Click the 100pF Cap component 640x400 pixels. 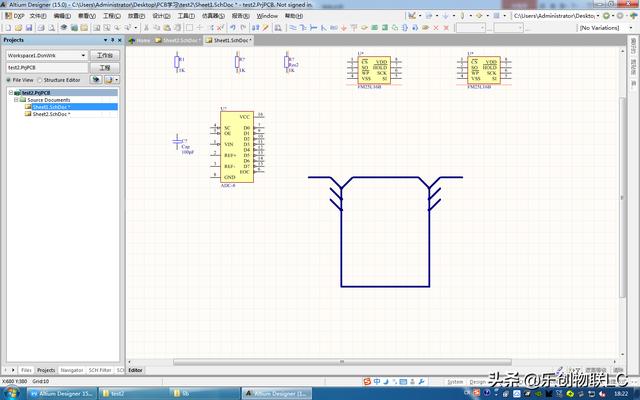pyautogui.click(x=182, y=144)
